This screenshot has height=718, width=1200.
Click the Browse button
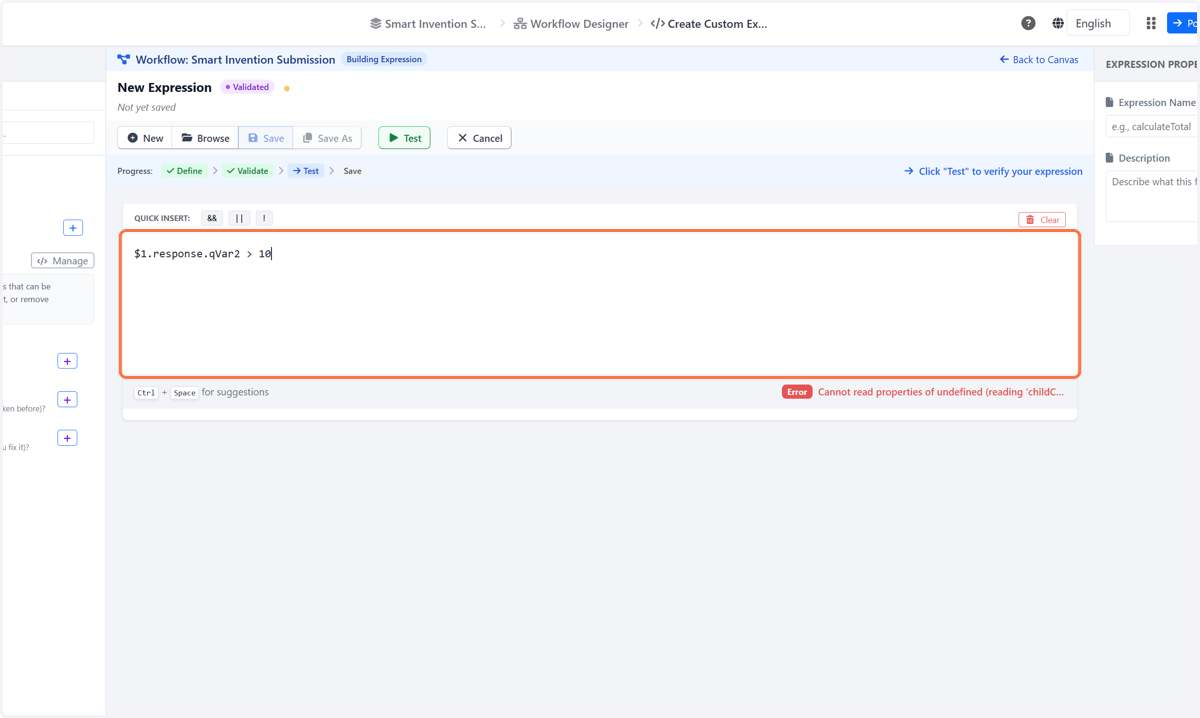click(205, 138)
